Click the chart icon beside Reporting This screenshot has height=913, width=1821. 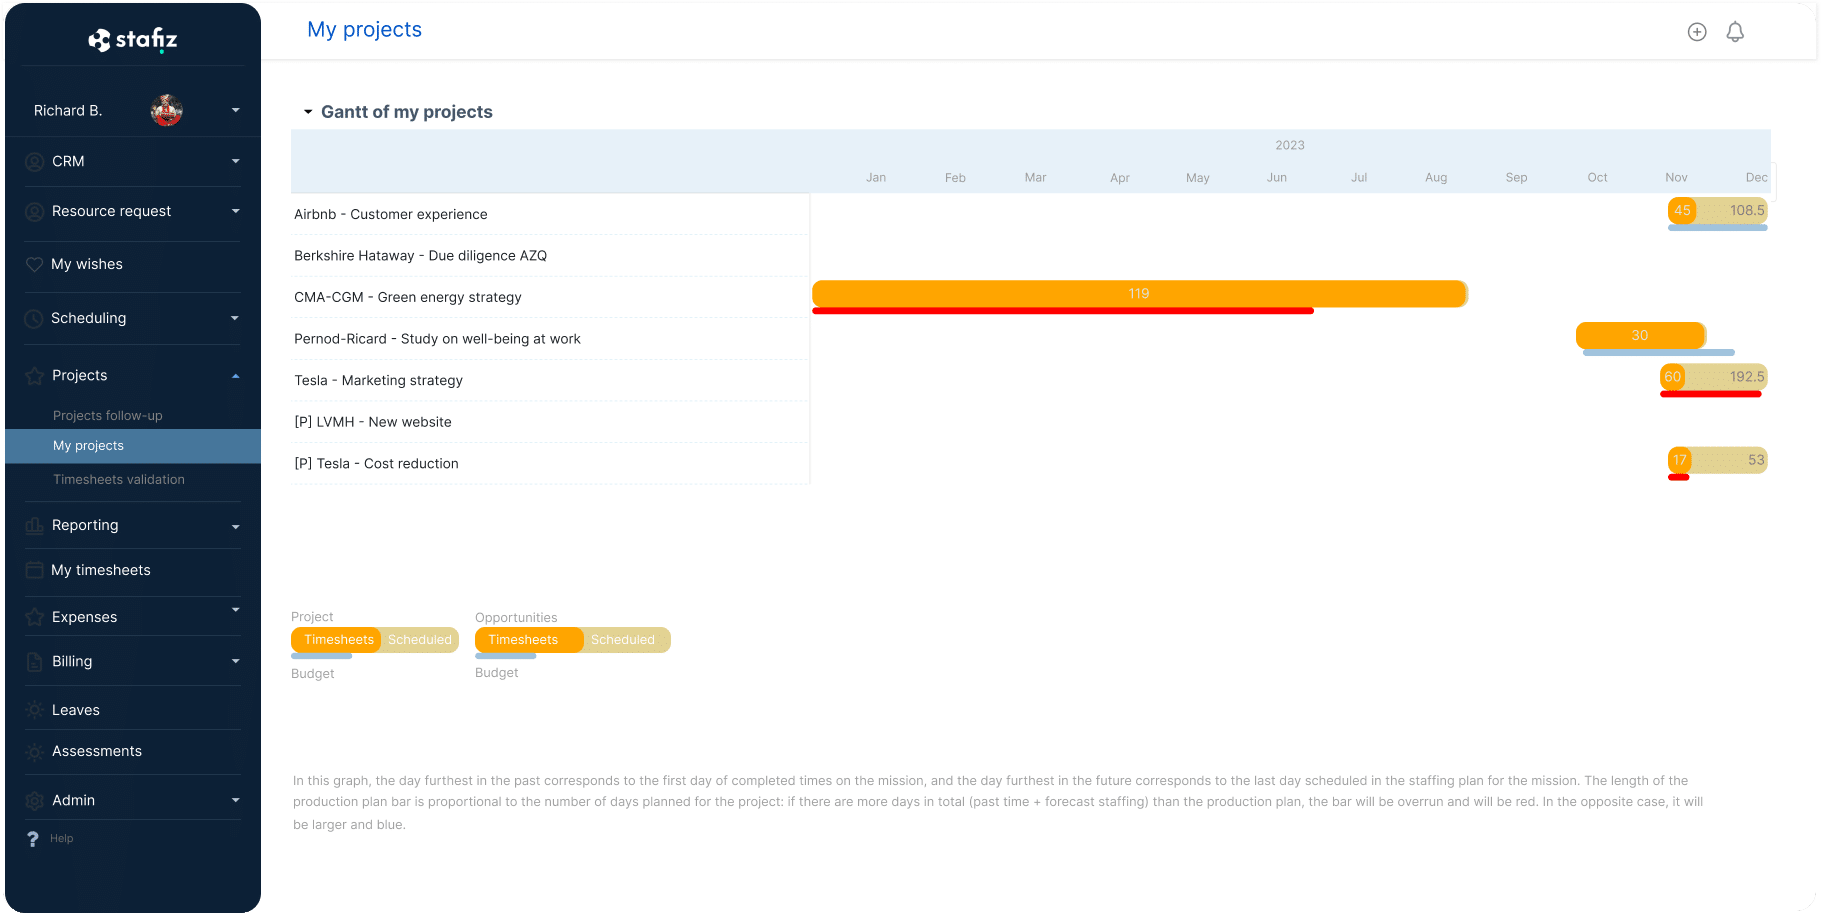click(34, 525)
